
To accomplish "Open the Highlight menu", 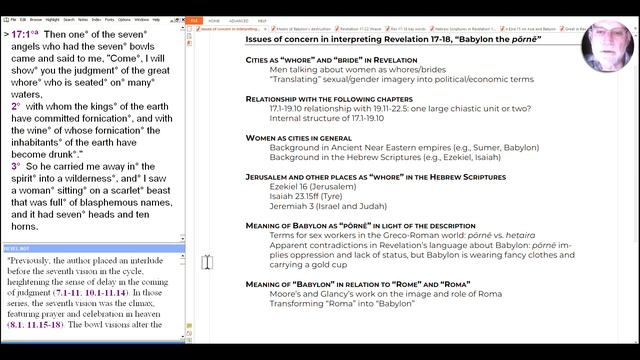I will tap(52, 20).
